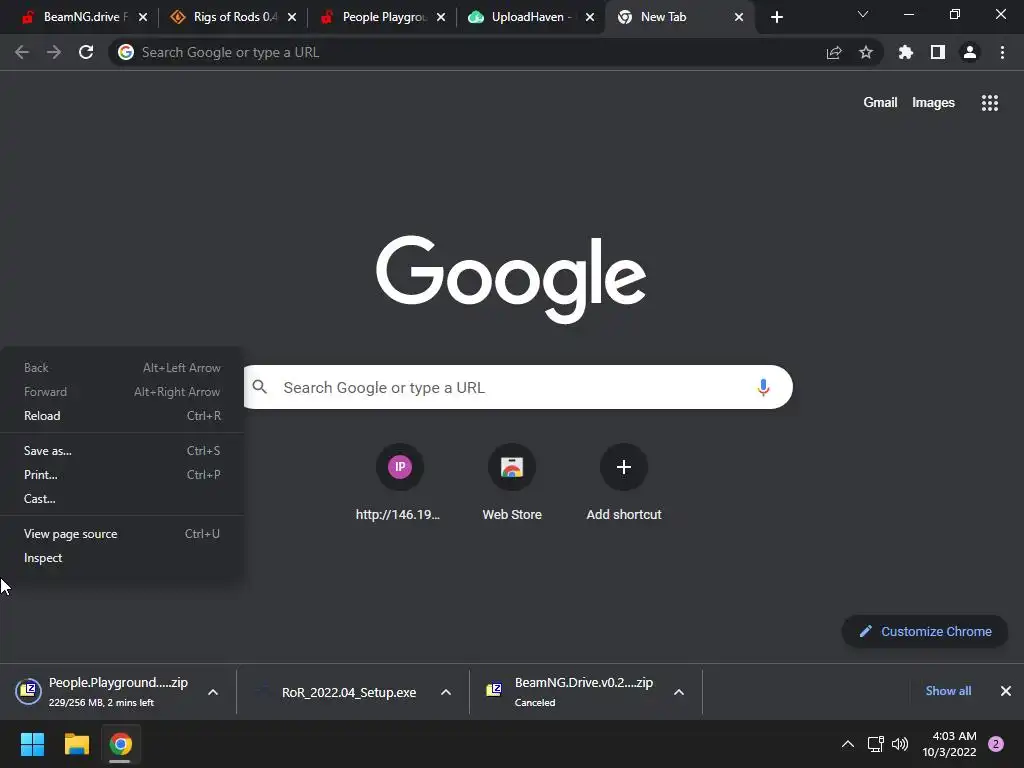
Task: Expand options for RoR_2022.04_Setup.exe download
Action: click(x=445, y=692)
